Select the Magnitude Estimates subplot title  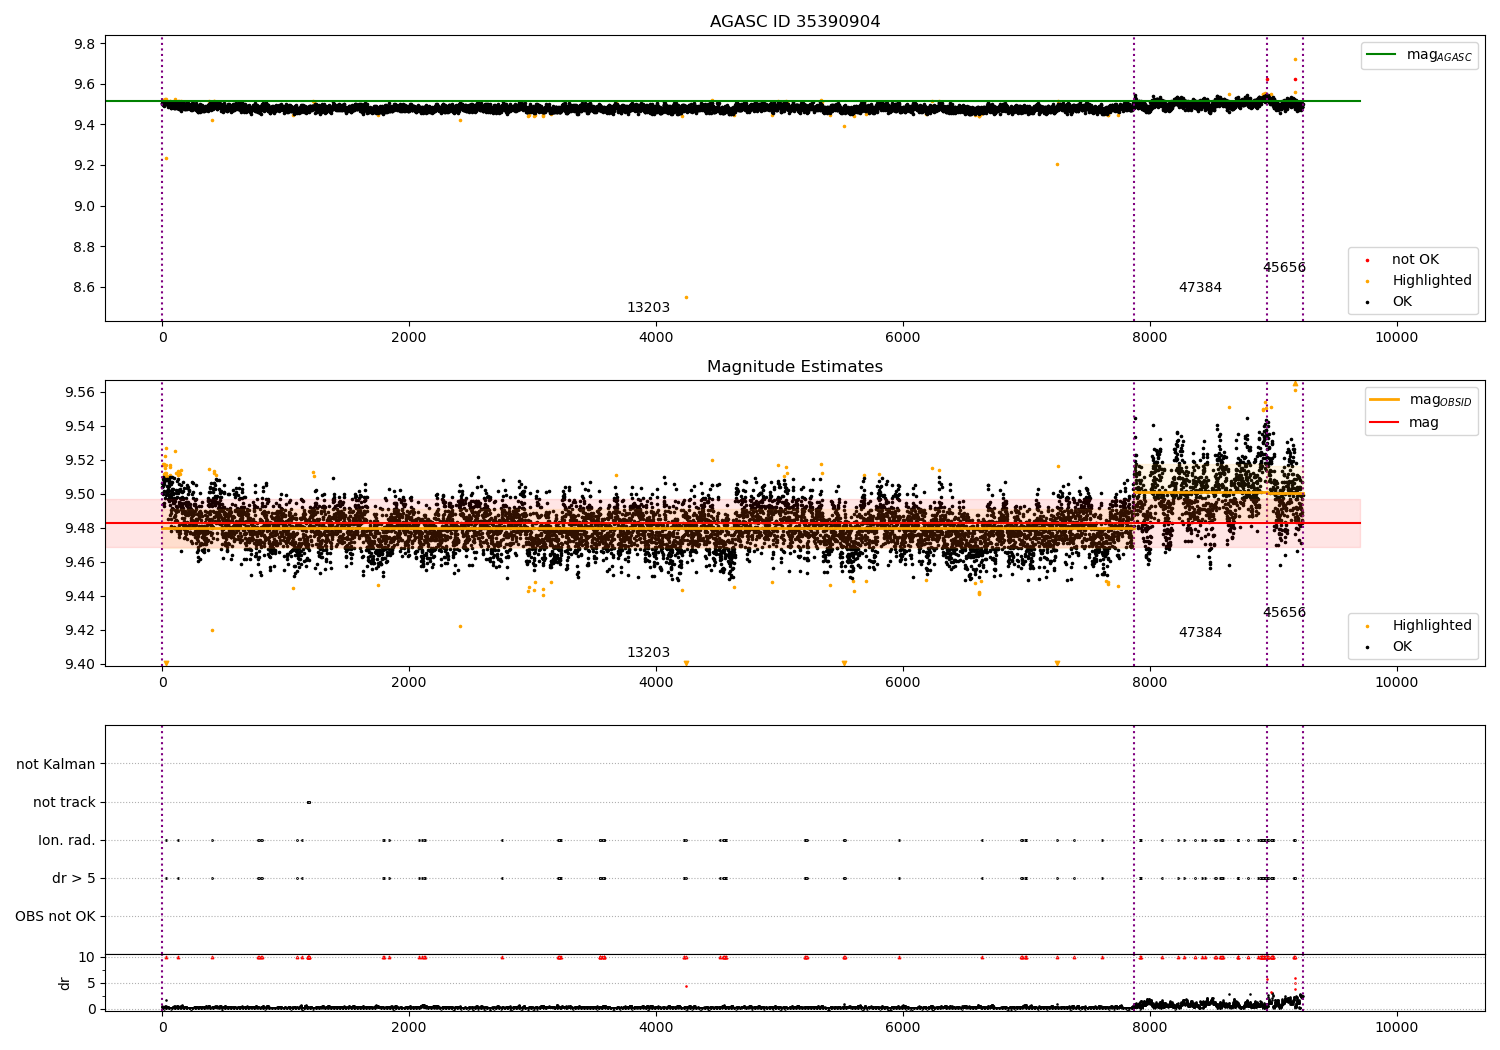(795, 367)
